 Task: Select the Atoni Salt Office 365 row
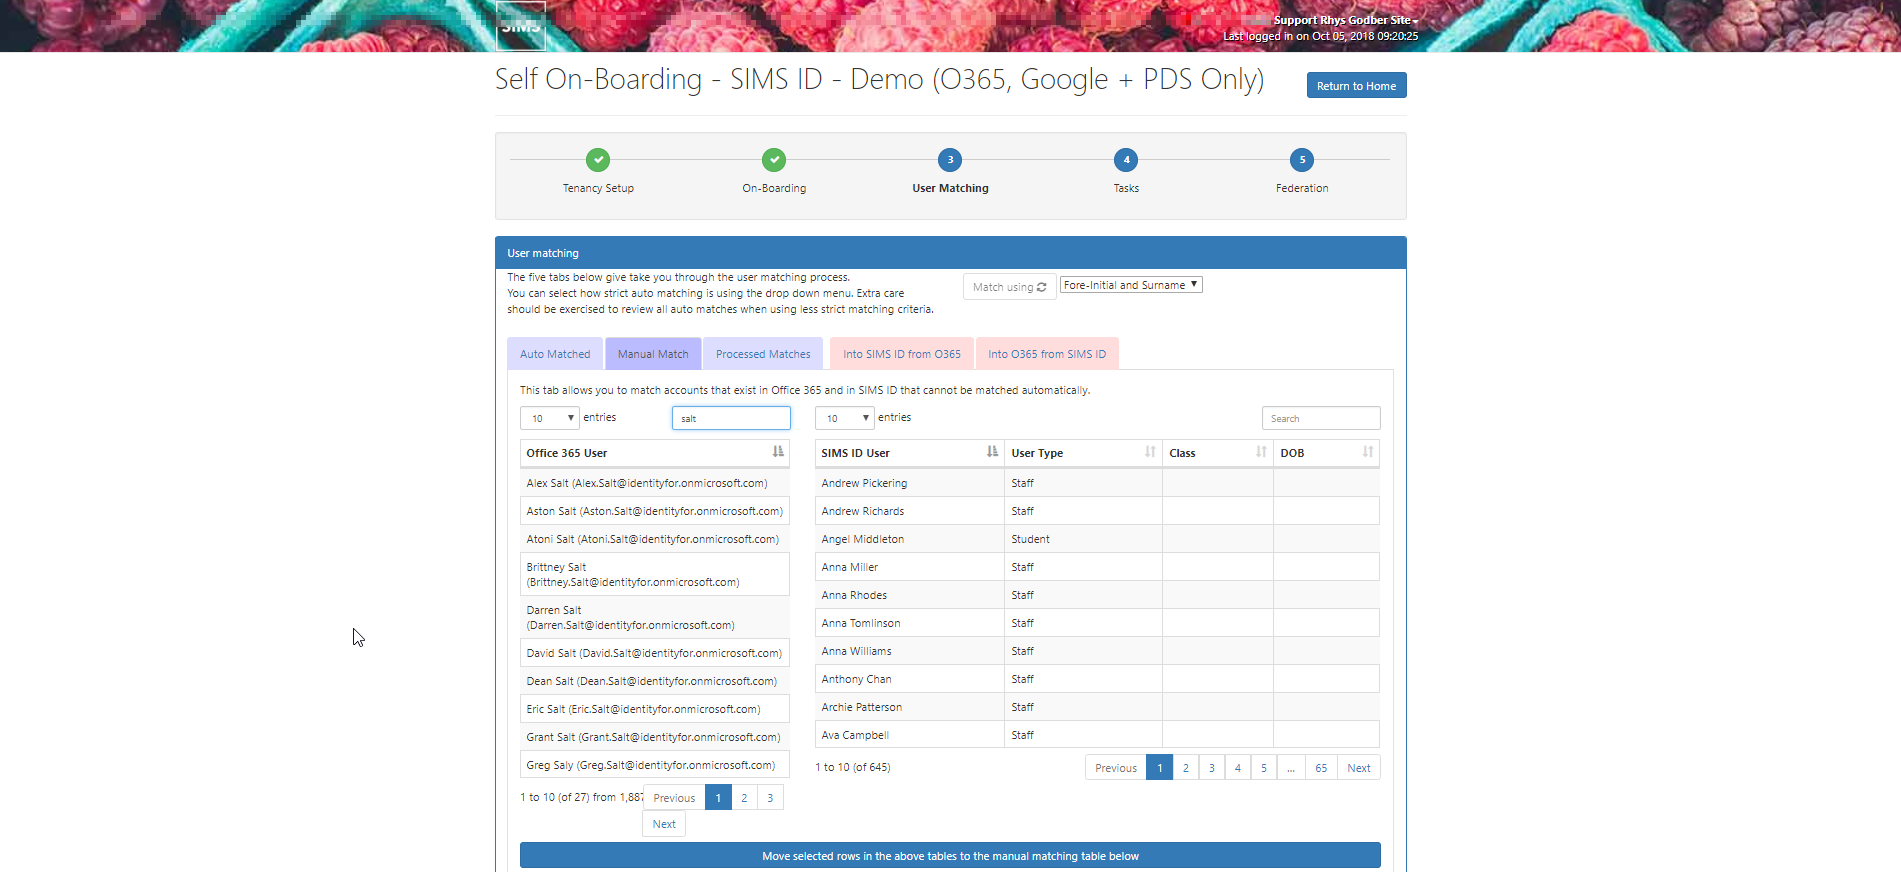[x=655, y=539]
